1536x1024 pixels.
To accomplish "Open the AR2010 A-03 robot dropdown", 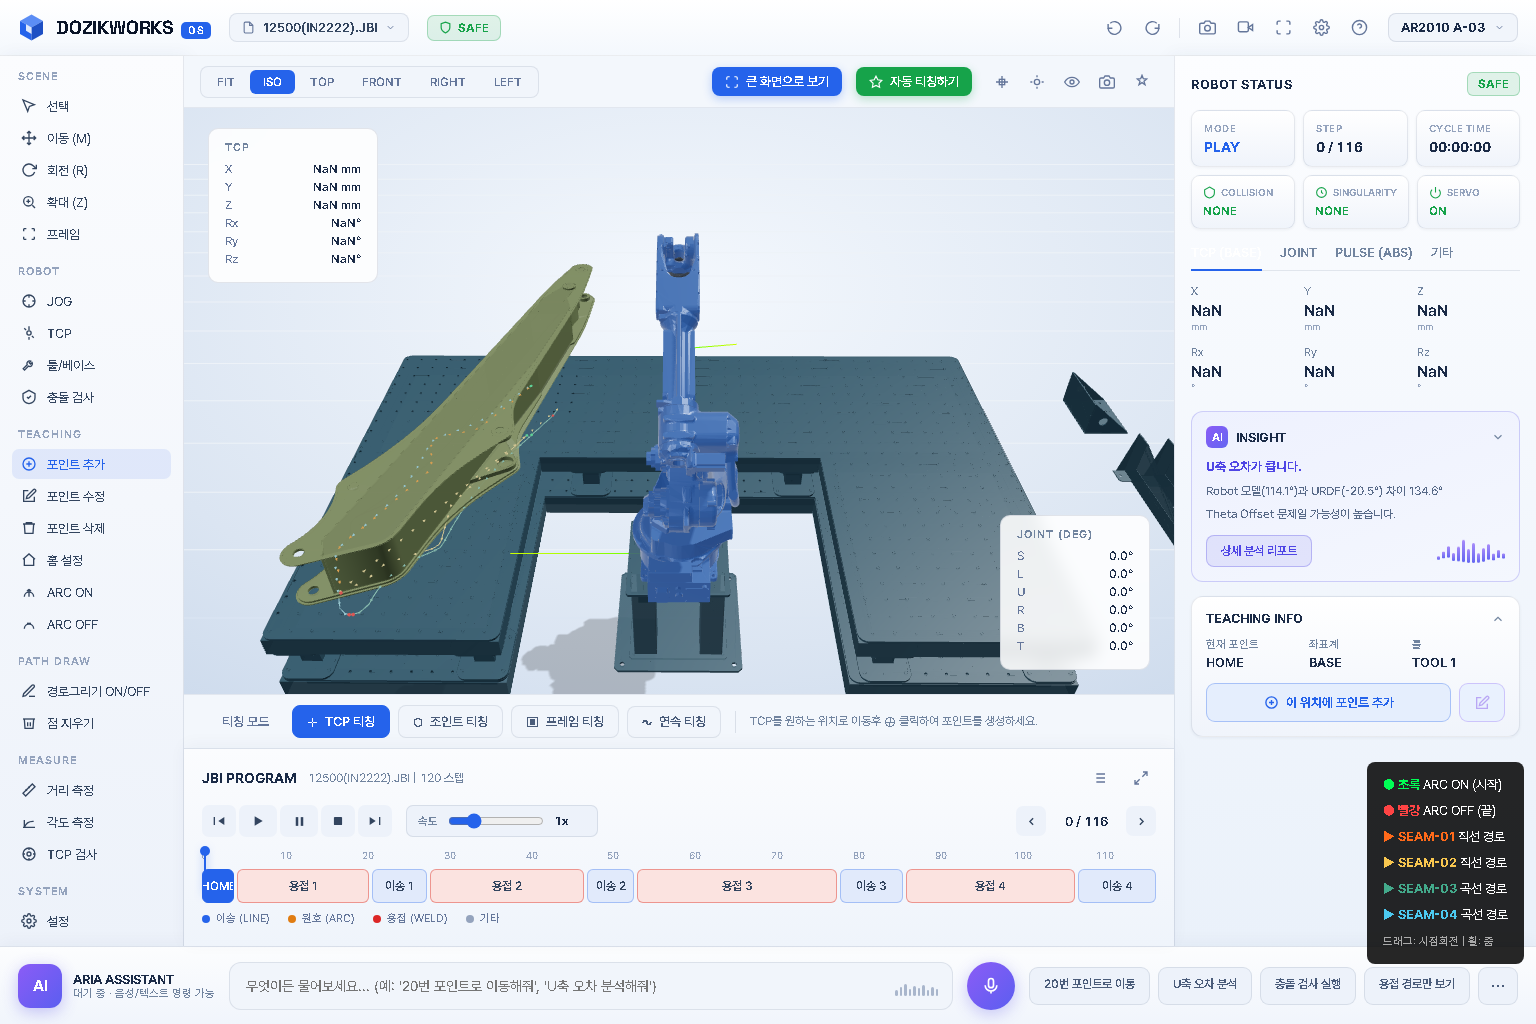I will click(x=1453, y=28).
